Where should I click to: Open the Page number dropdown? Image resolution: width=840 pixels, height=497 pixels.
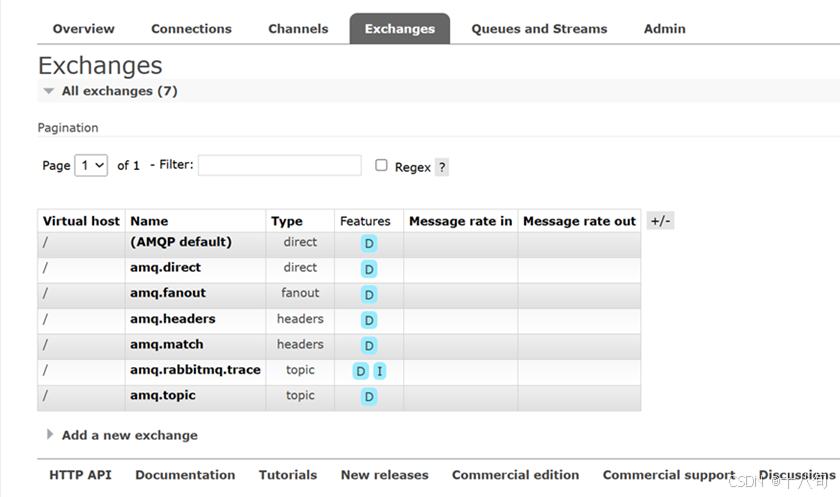pos(91,165)
